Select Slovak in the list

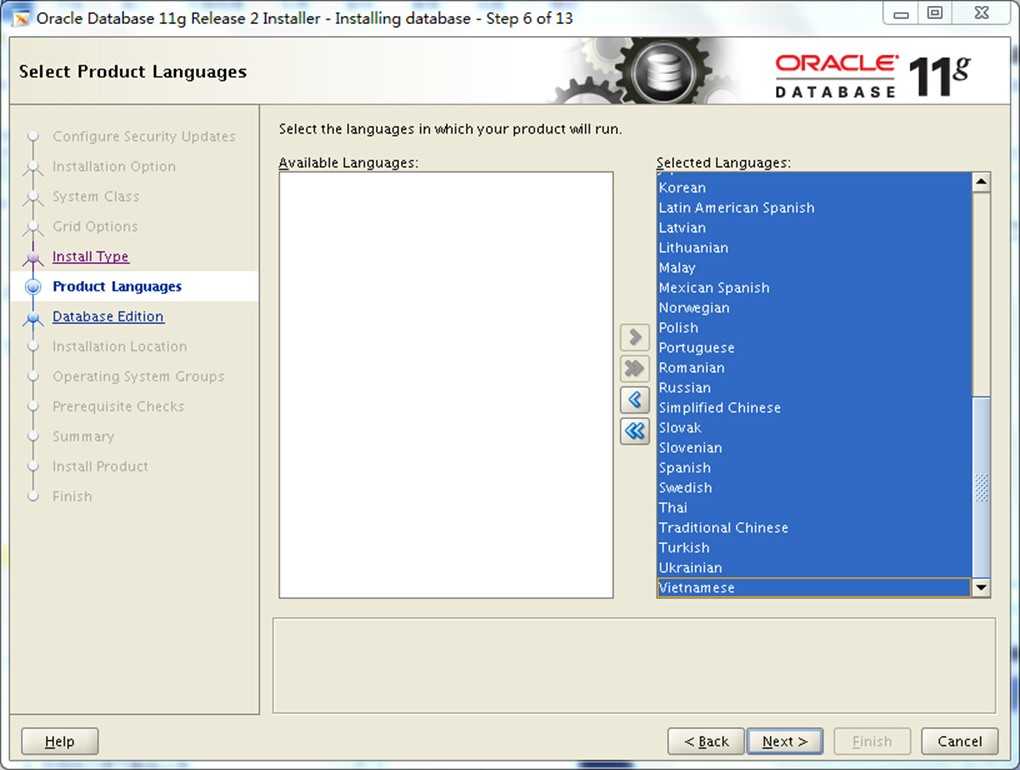(814, 428)
